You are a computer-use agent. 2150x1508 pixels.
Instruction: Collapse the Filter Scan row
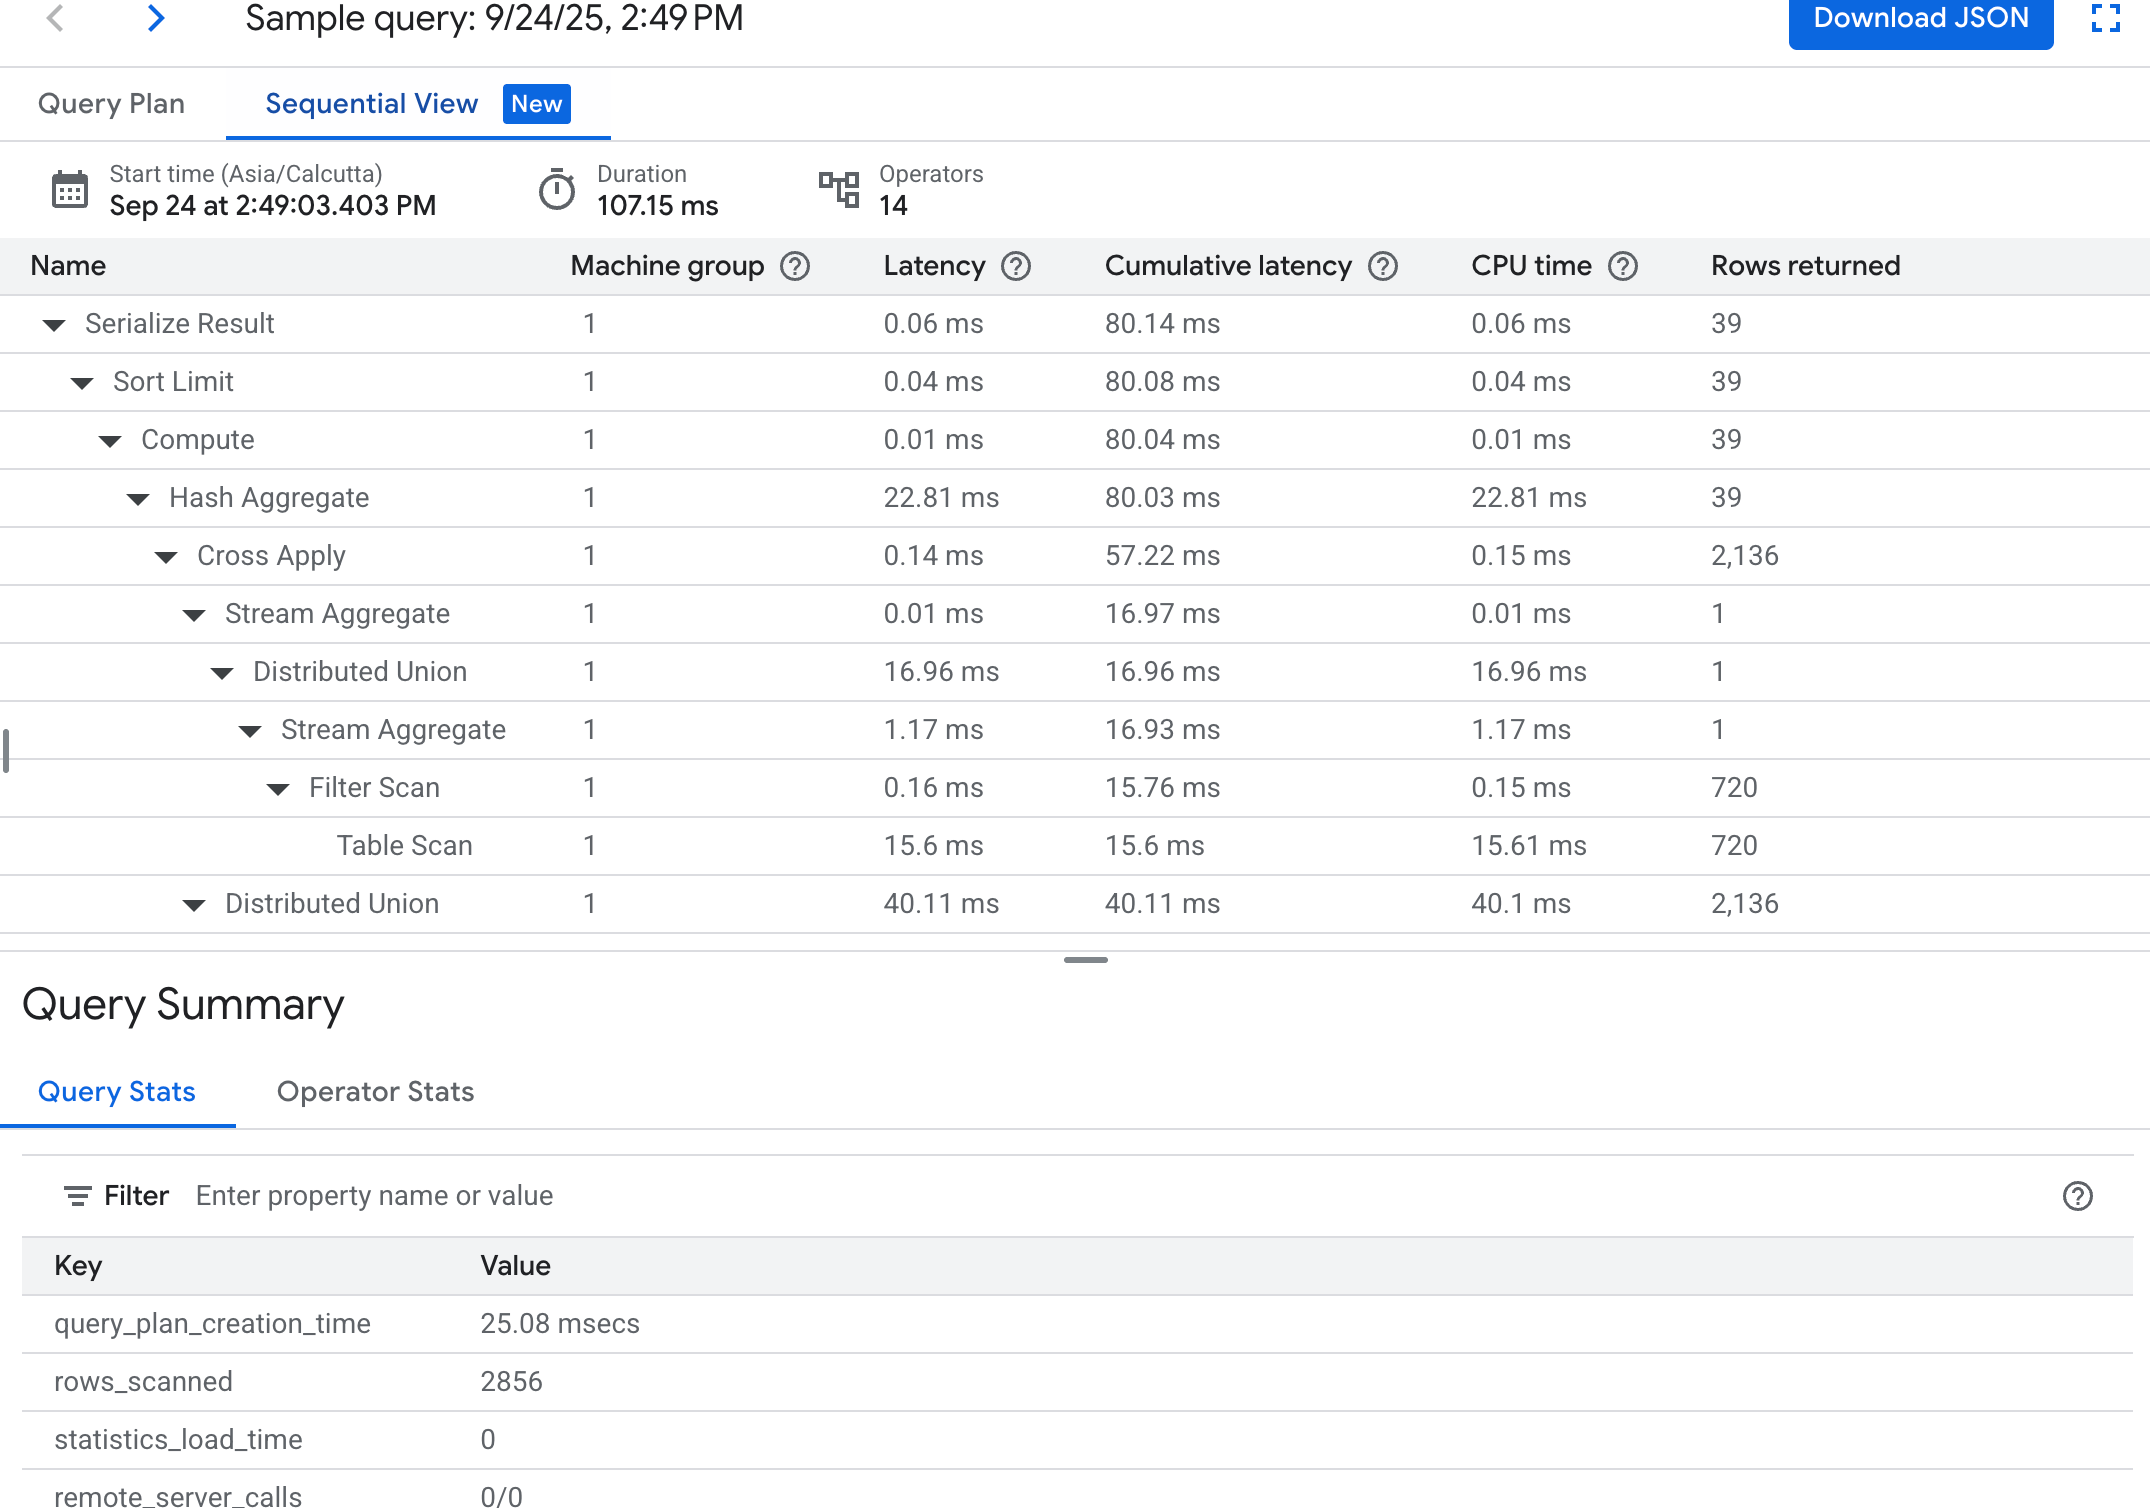276,788
